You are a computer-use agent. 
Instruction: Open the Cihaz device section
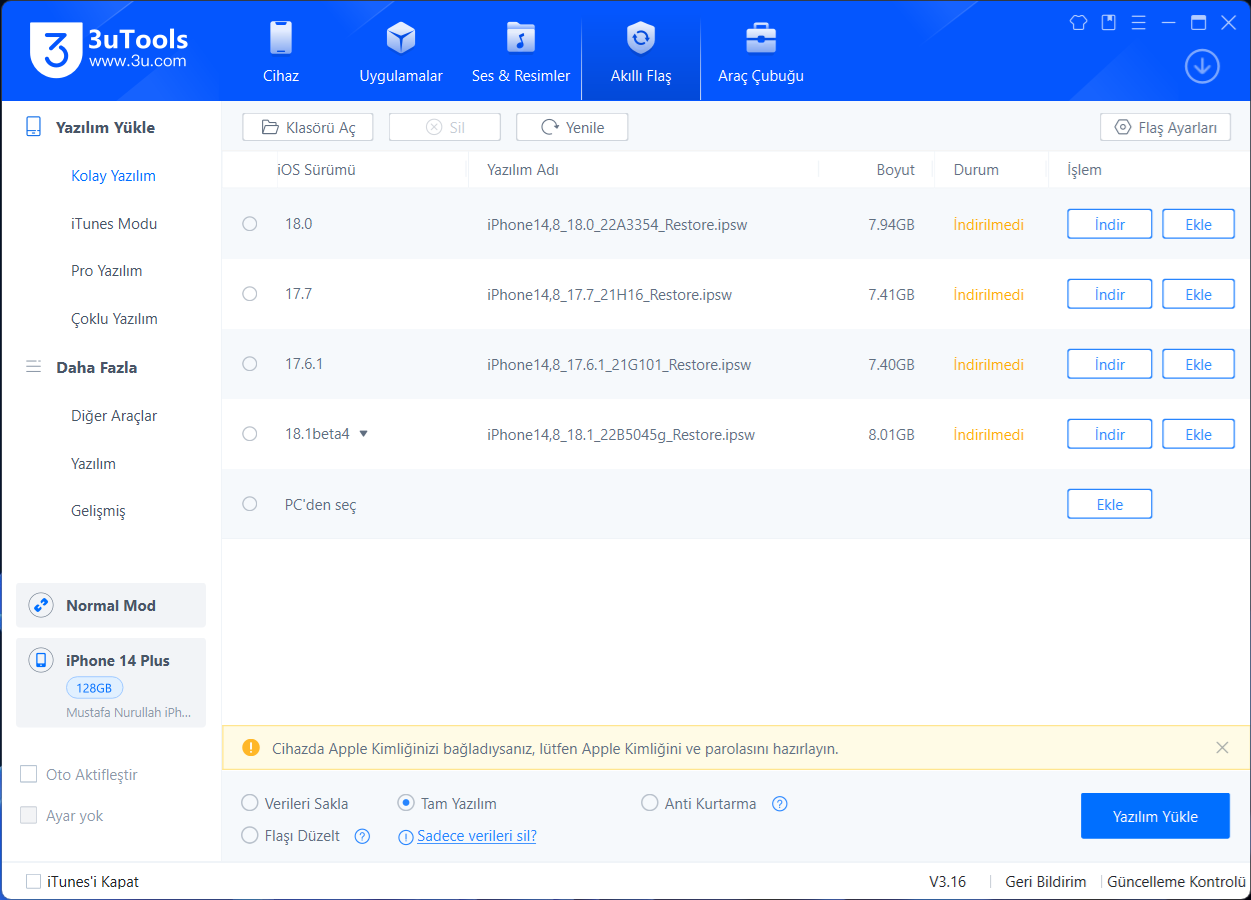pos(281,52)
